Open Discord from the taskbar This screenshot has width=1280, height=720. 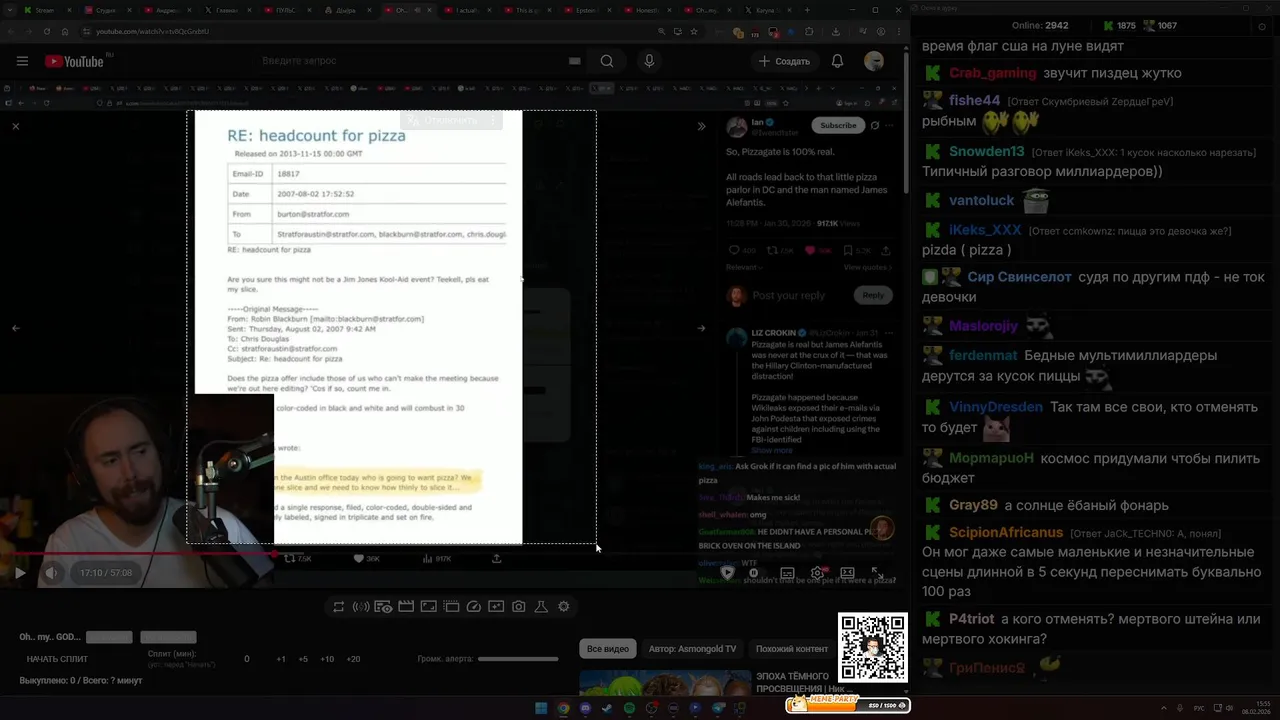tap(585, 708)
